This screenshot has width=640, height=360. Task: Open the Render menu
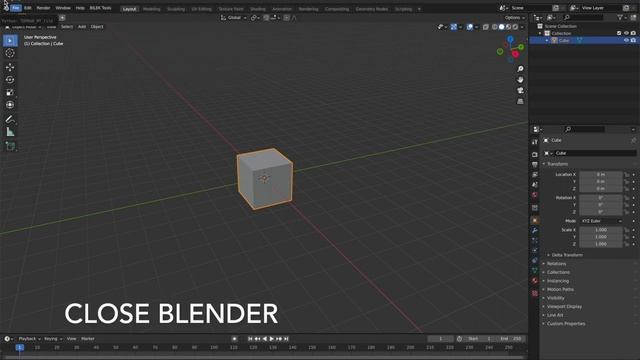click(x=43, y=8)
